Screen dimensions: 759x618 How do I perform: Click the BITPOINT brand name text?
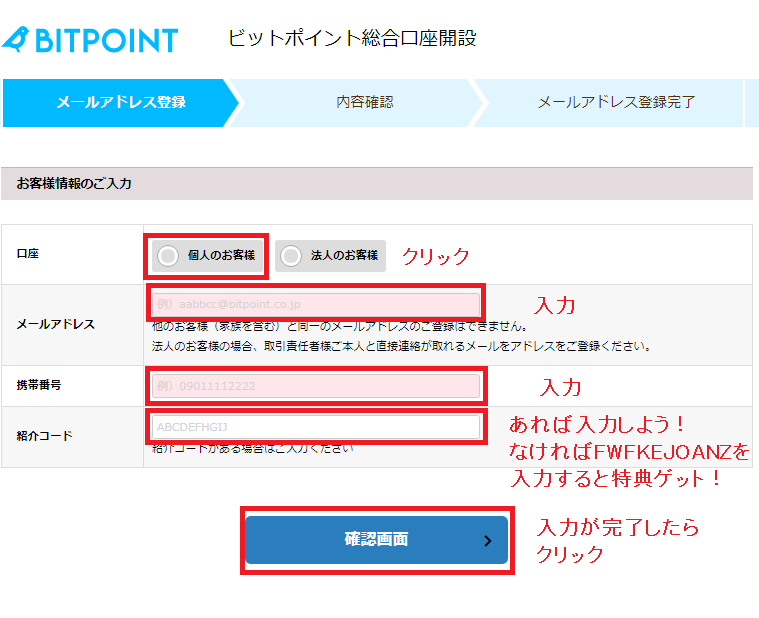(x=106, y=40)
